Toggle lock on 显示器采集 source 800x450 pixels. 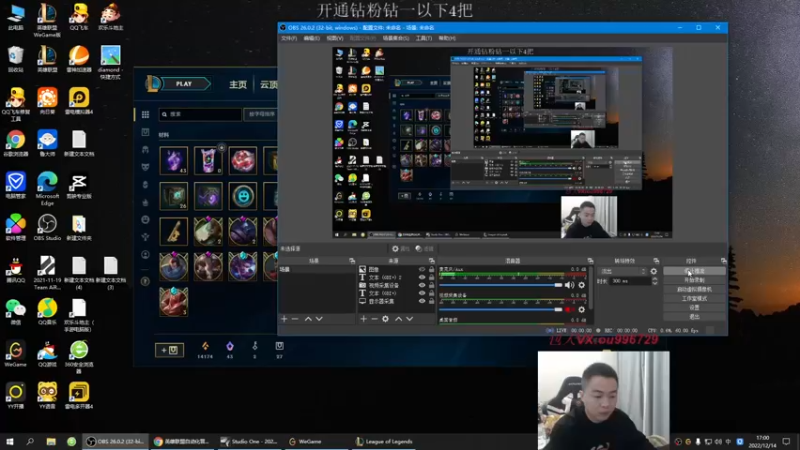[x=432, y=301]
